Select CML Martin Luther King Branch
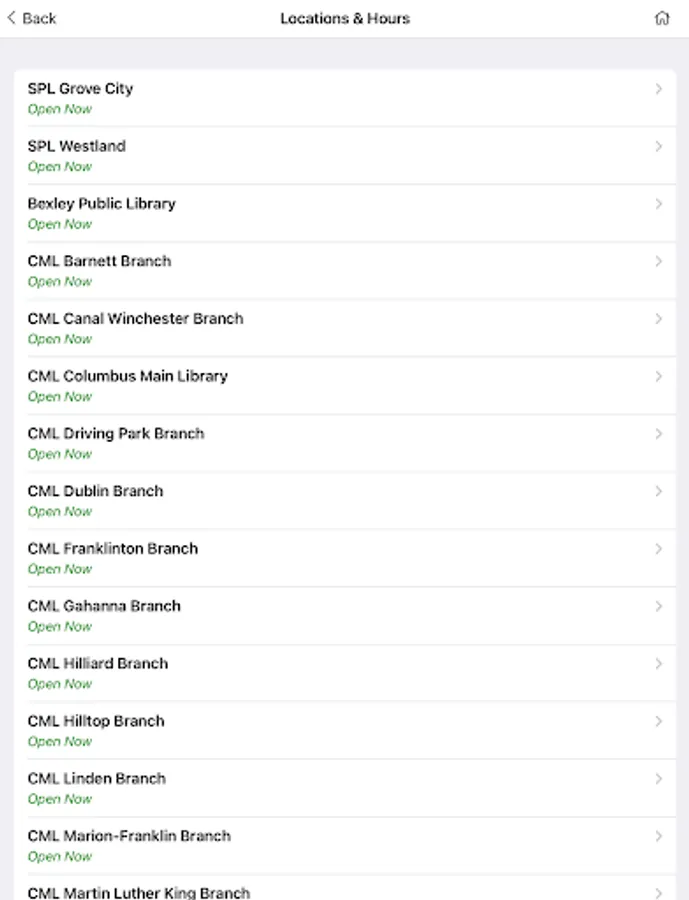Image resolution: width=689 pixels, height=900 pixels. 344,887
